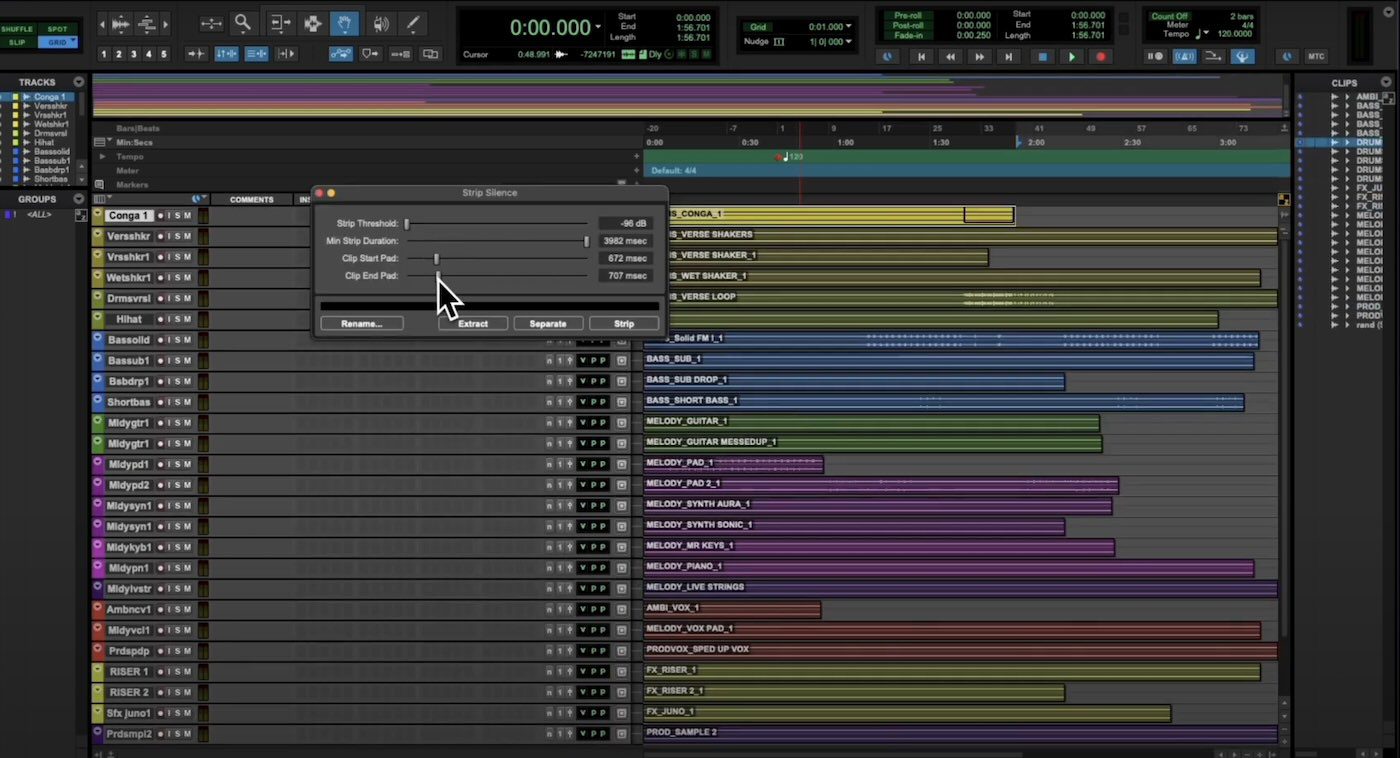Enable the metronome click icon
Image resolution: width=1400 pixels, height=758 pixels.
click(x=1183, y=57)
